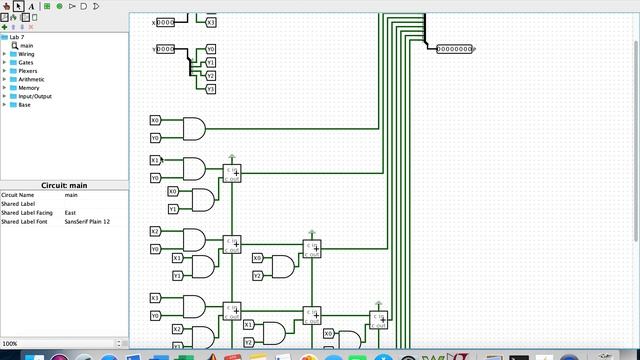Click the zoom percentage 100% field

pyautogui.click(x=57, y=344)
